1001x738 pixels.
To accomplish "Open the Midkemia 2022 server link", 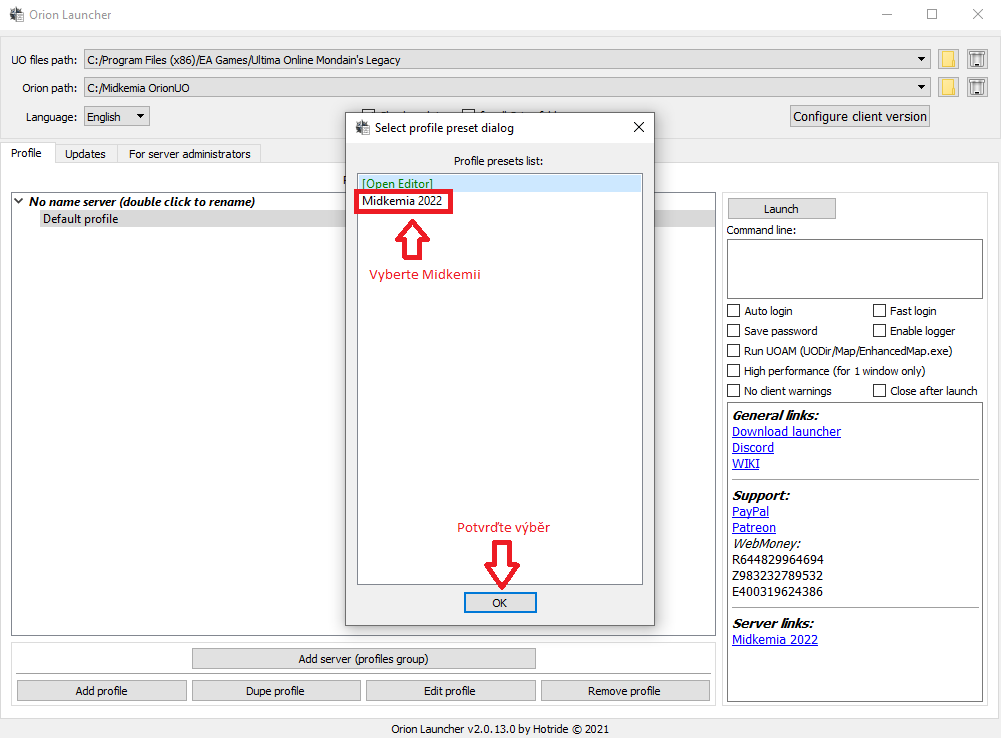I will pyautogui.click(x=774, y=640).
